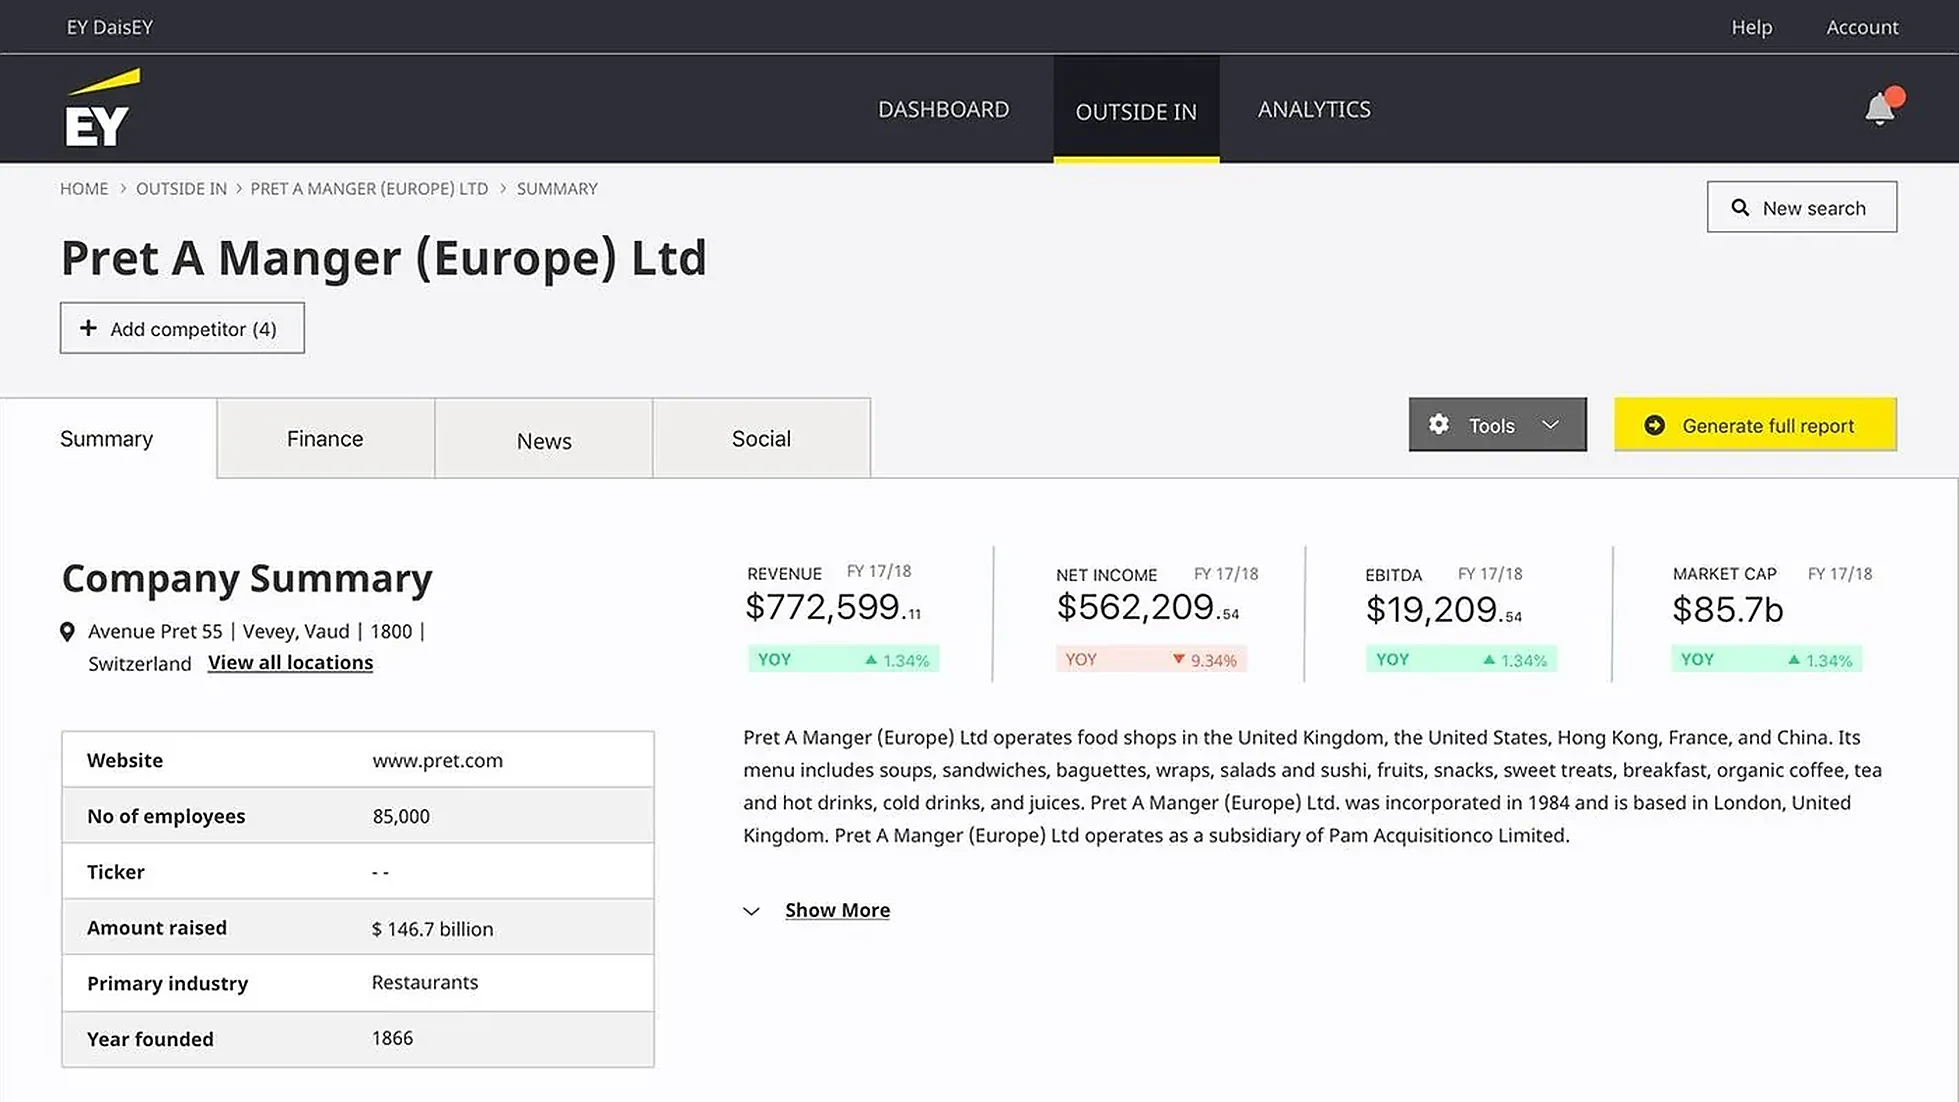Click the $19,209 EBITDA figure
This screenshot has width=1959, height=1102.
point(1444,609)
